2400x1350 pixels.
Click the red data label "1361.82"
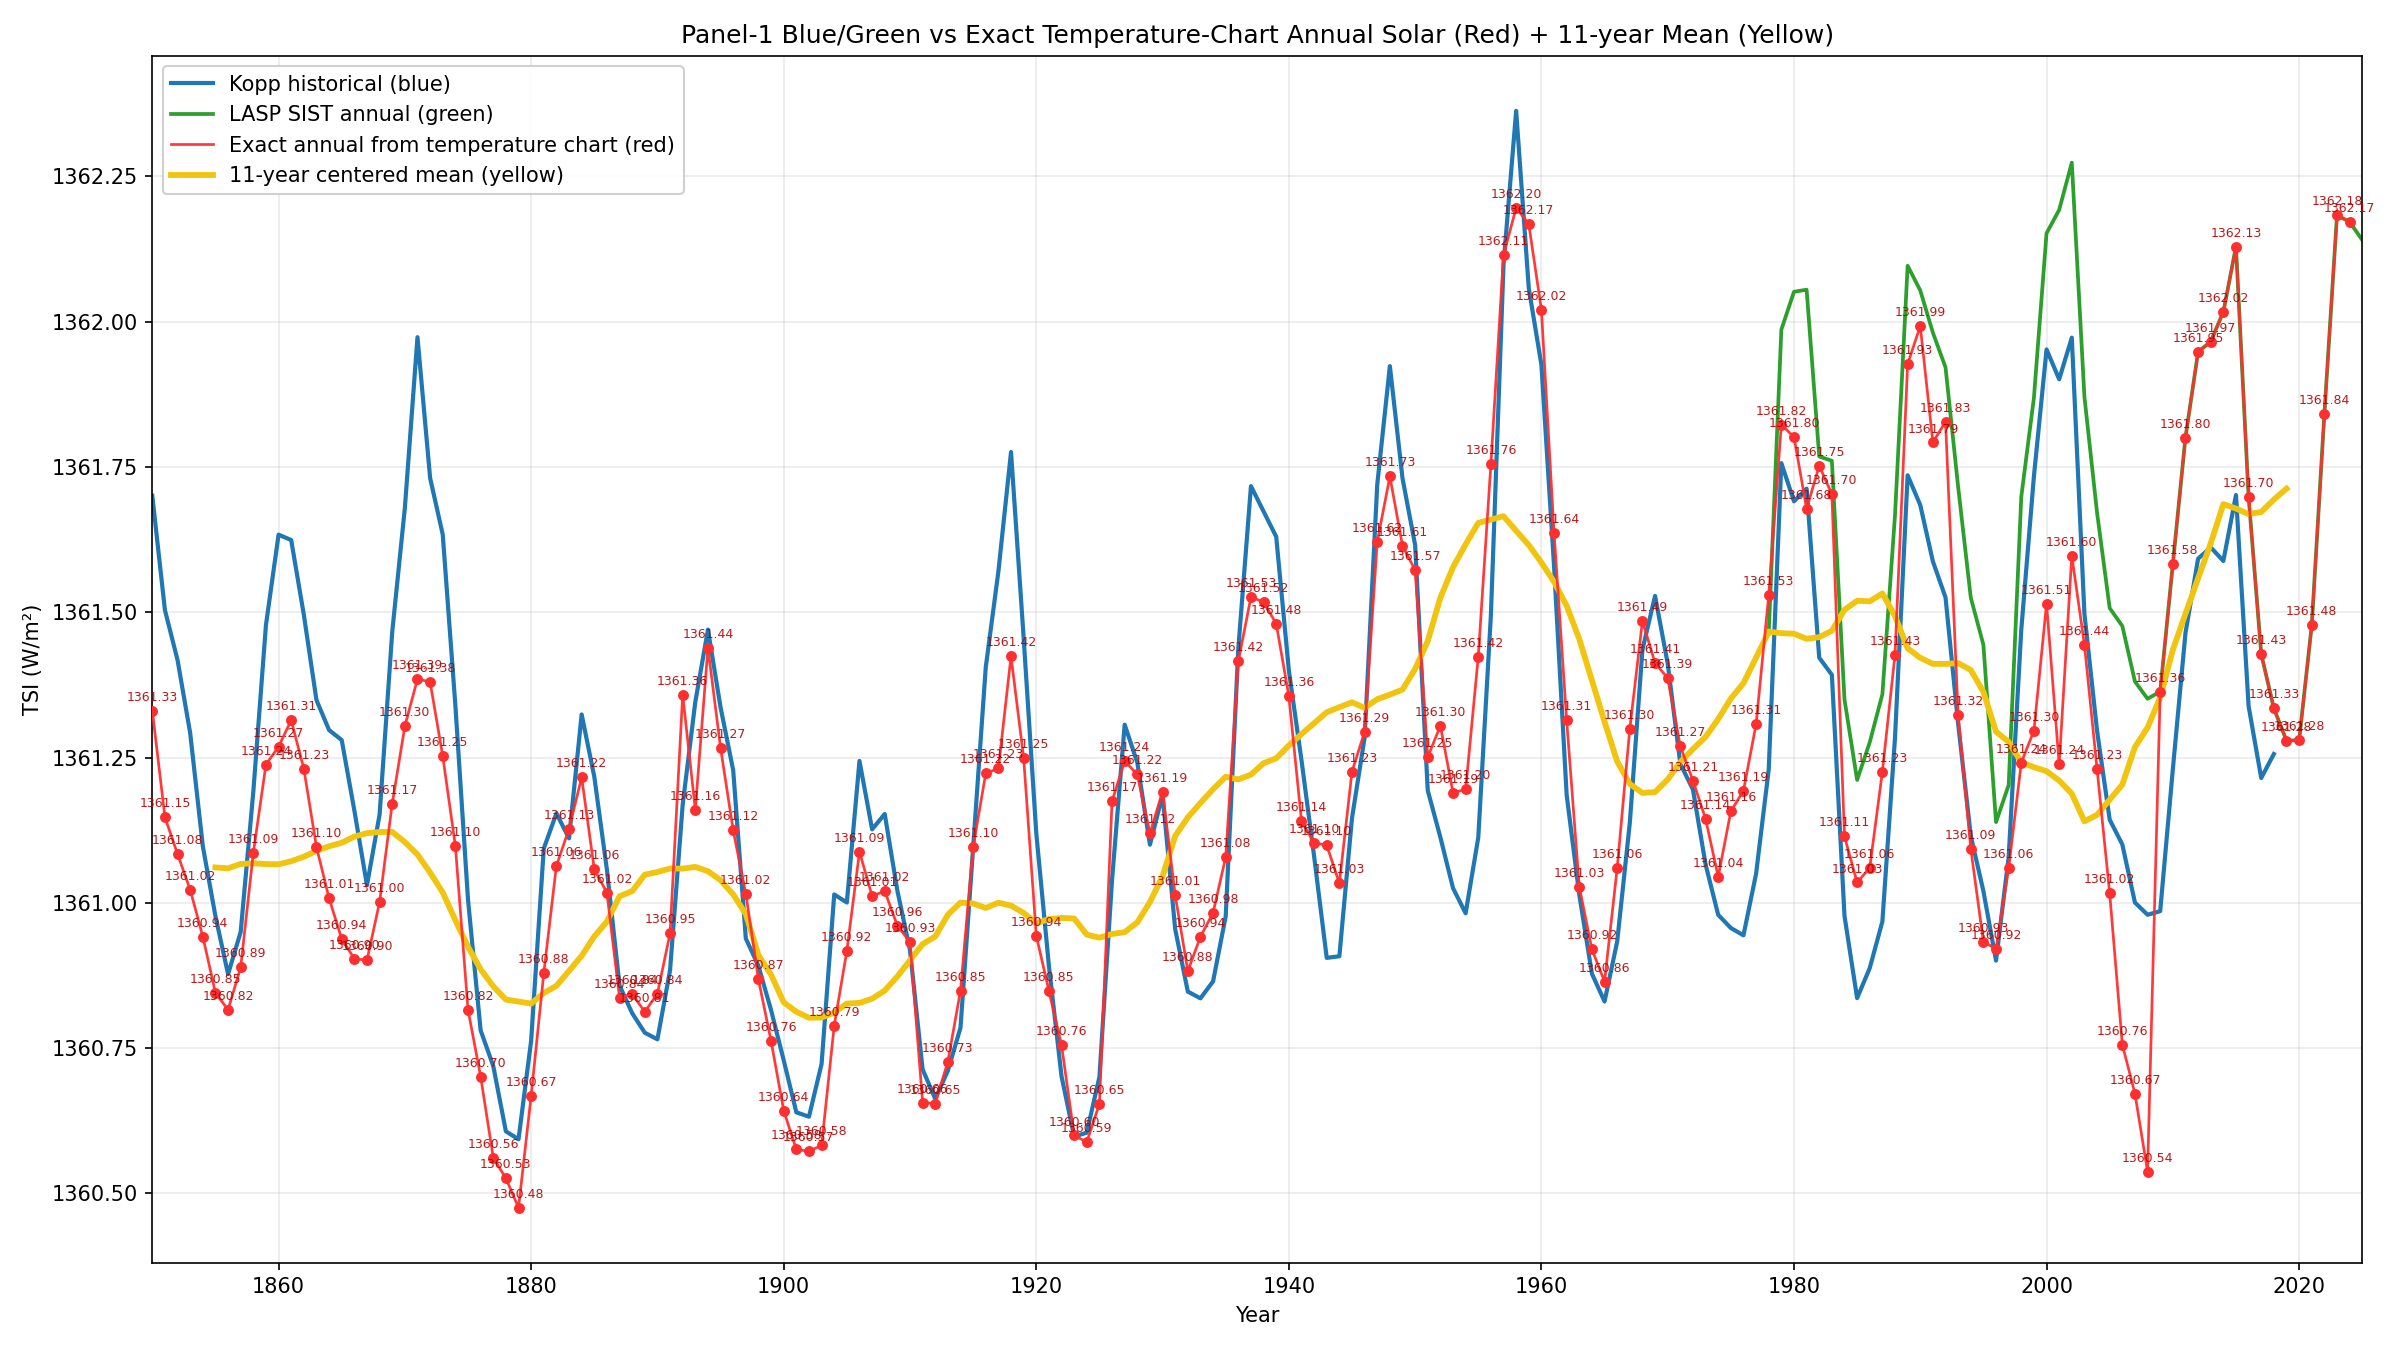coord(1781,411)
